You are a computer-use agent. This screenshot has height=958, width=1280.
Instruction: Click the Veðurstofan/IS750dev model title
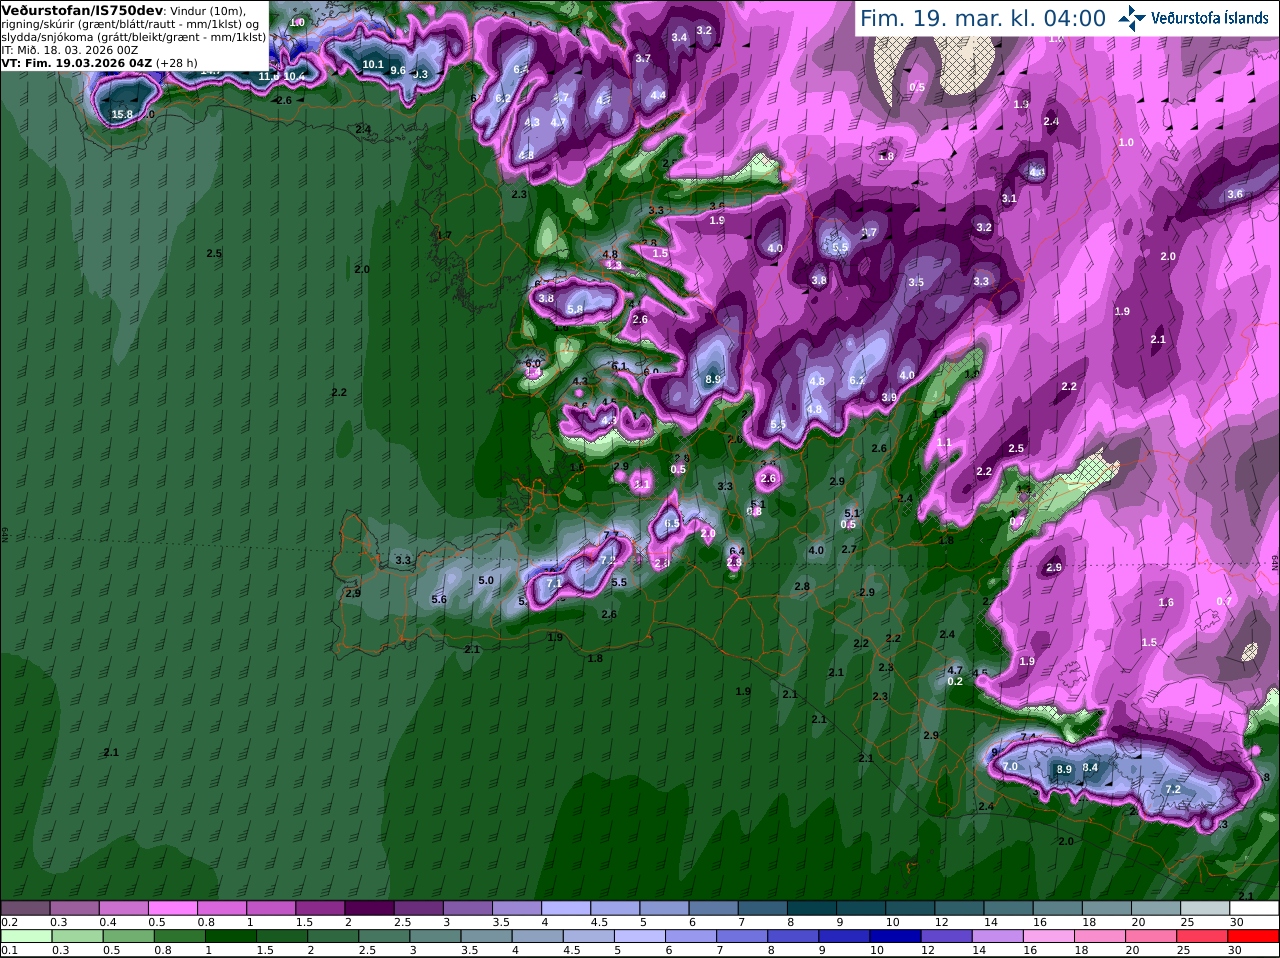click(x=80, y=10)
